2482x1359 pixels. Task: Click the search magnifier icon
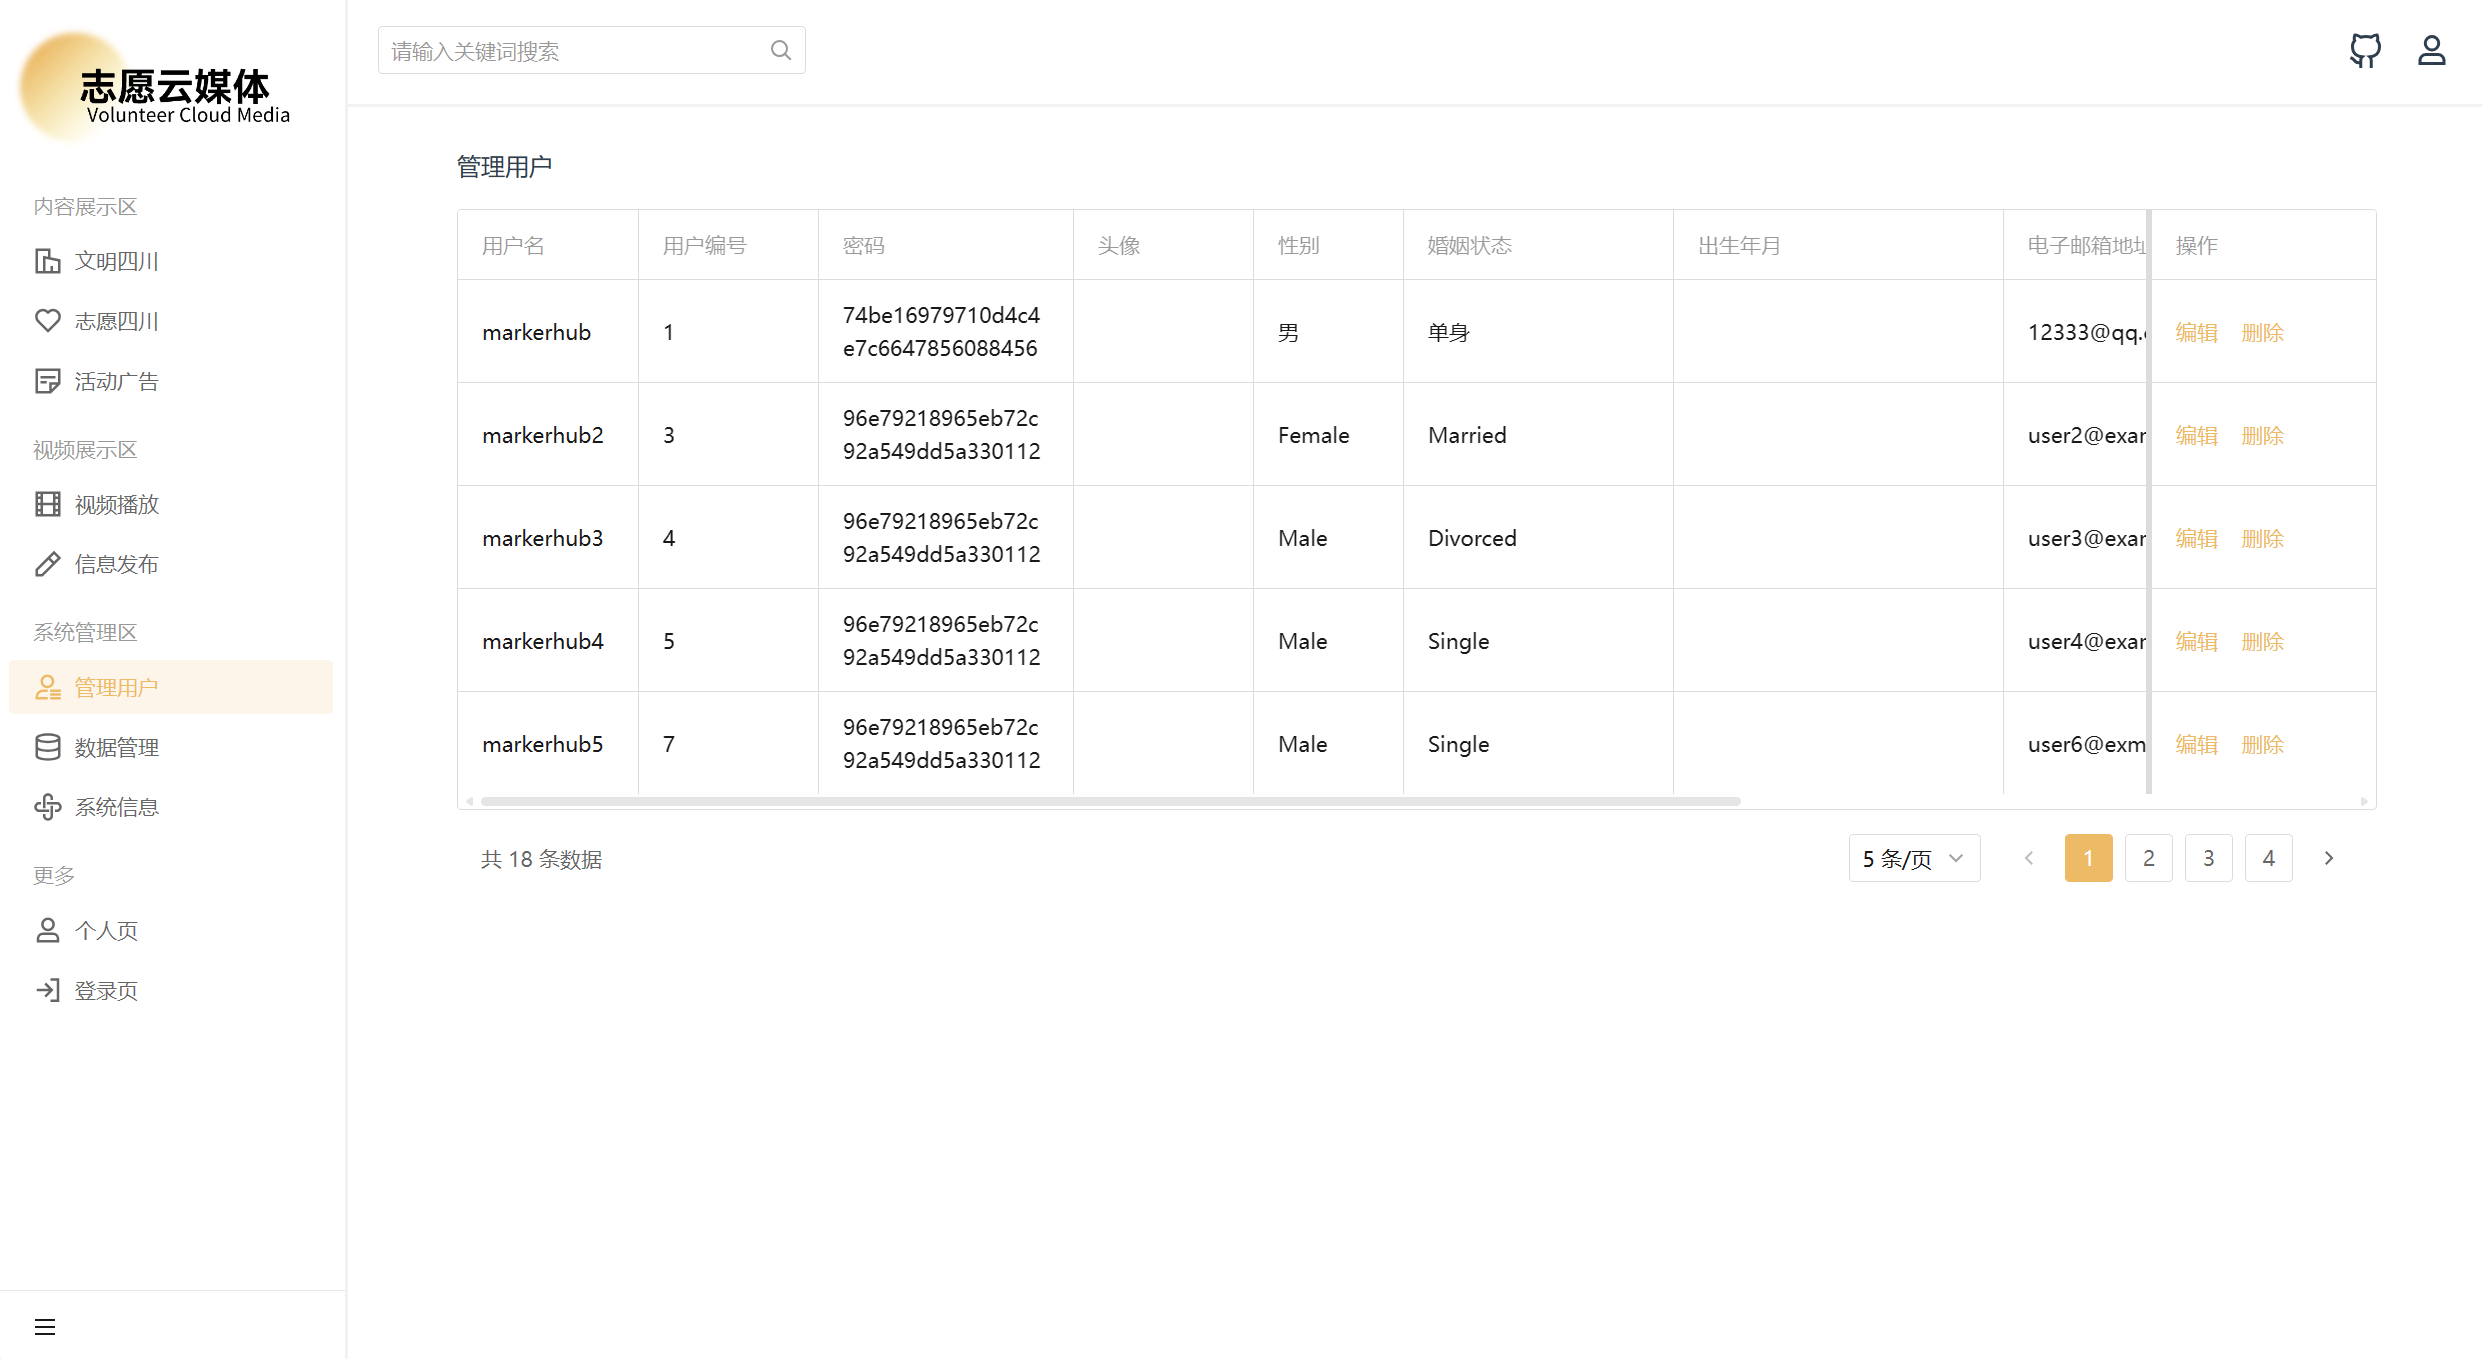tap(781, 50)
